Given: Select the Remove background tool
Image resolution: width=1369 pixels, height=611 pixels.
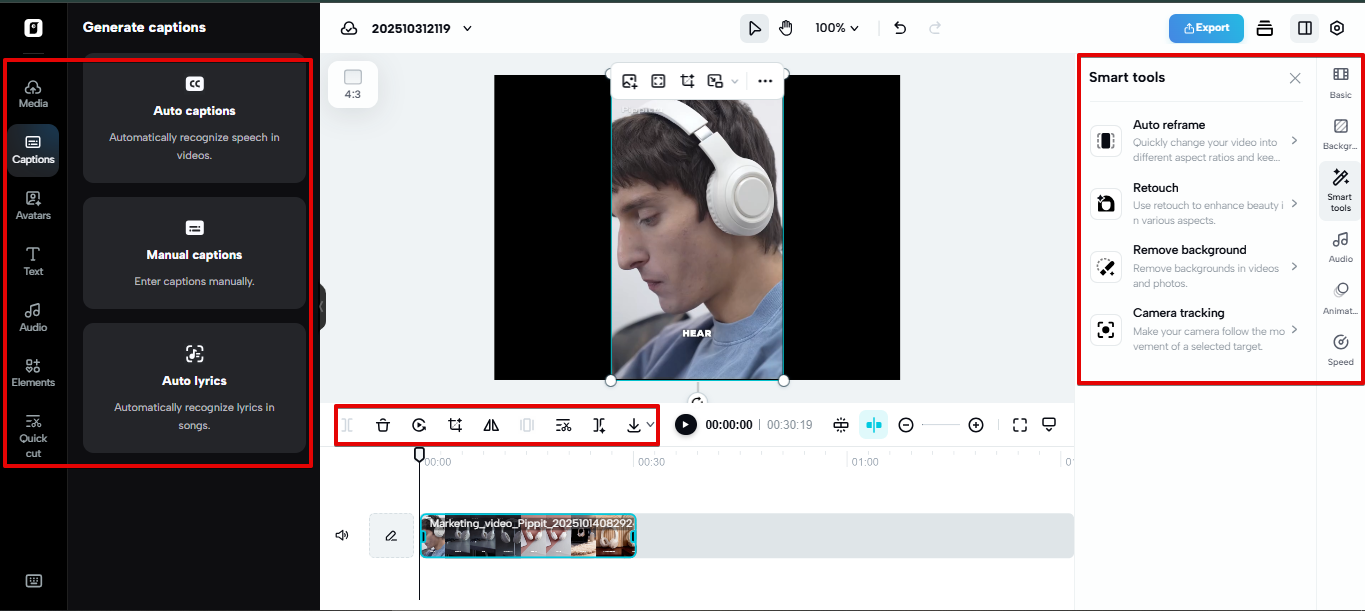Looking at the screenshot, I should coord(1195,266).
